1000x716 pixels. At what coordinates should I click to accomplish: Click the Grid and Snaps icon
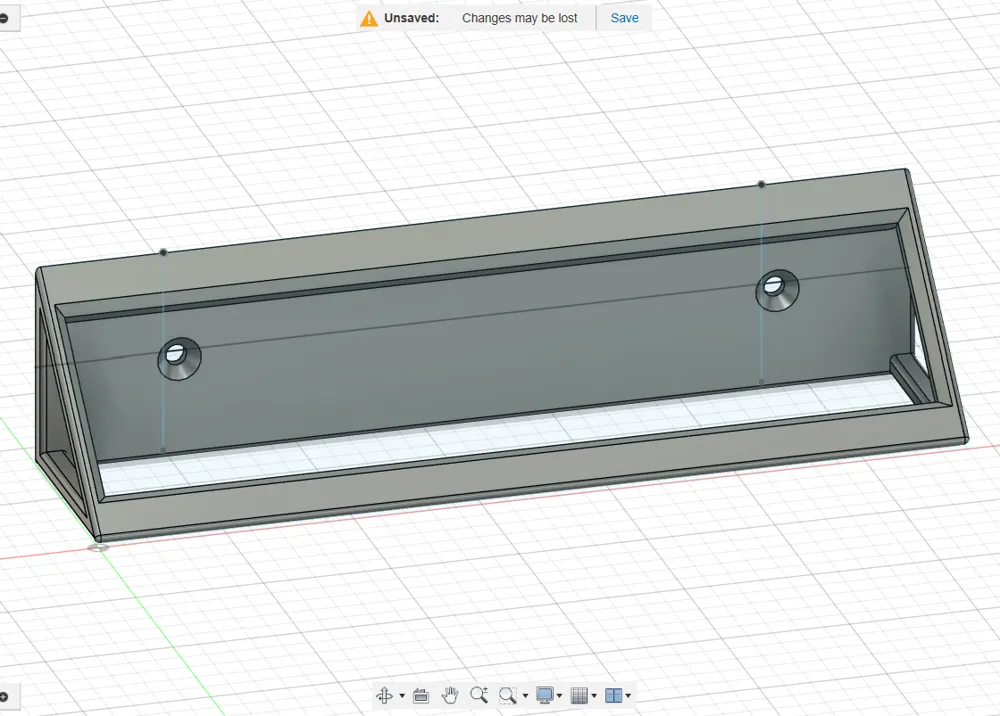pyautogui.click(x=579, y=695)
